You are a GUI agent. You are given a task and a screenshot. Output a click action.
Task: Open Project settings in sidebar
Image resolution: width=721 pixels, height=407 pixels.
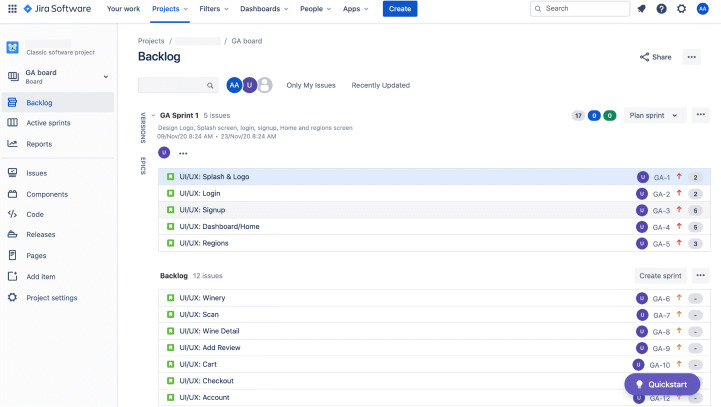pos(58,298)
